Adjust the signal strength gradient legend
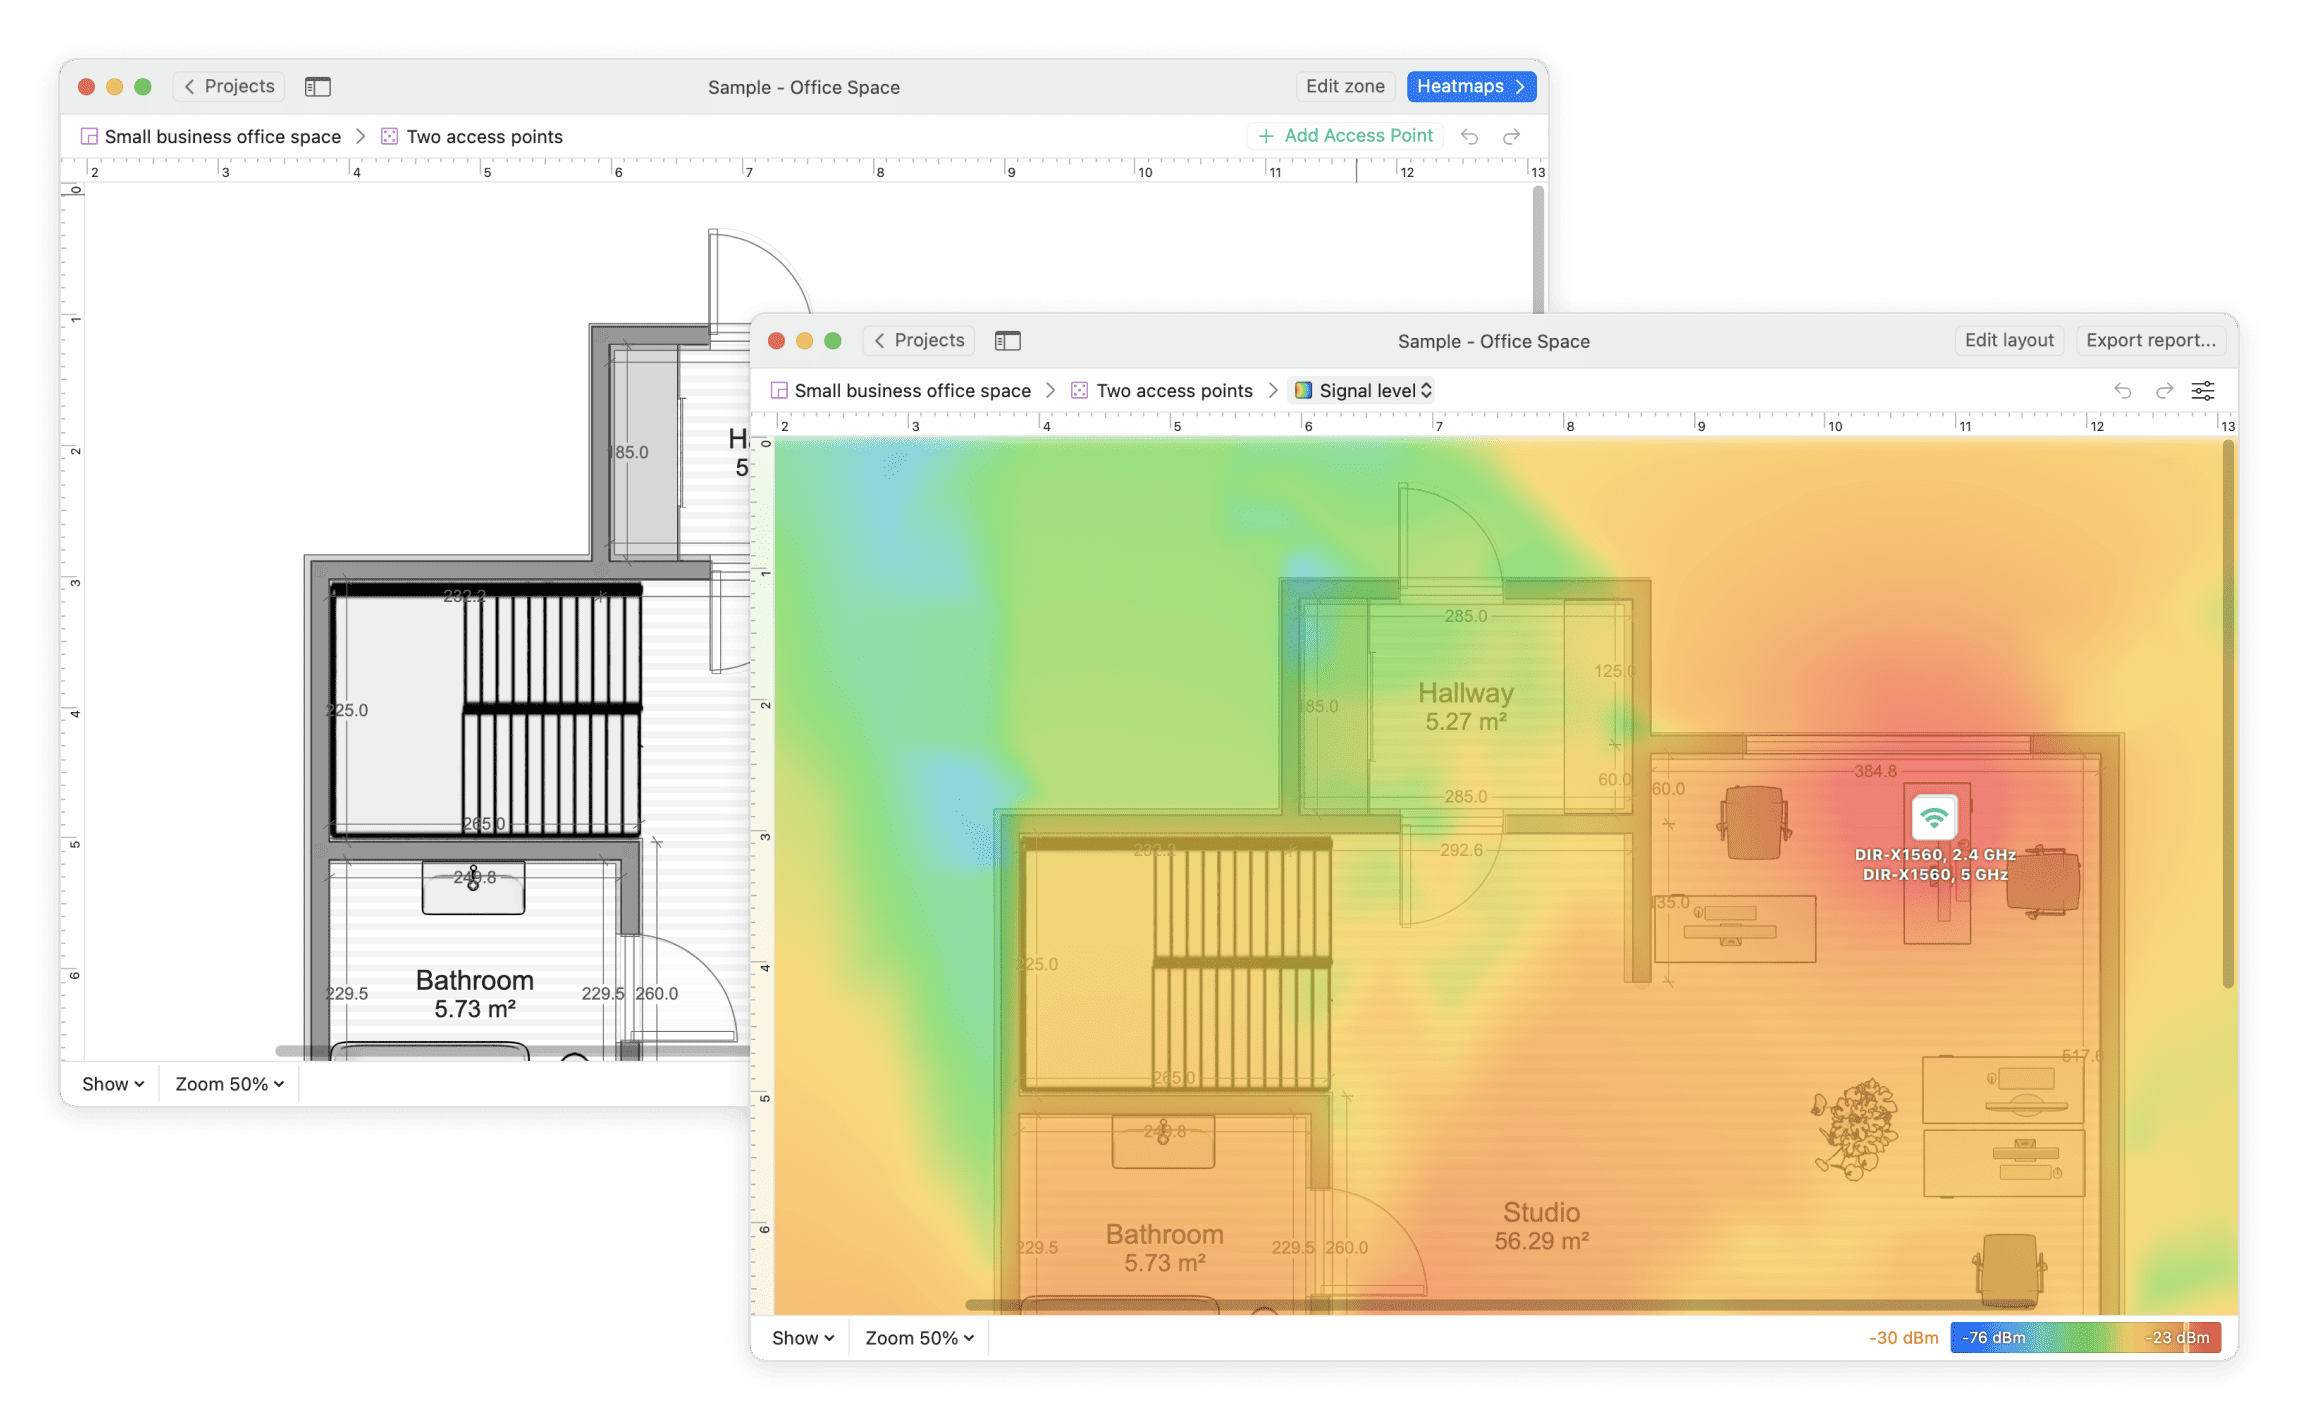2300x1420 pixels. click(x=2085, y=1337)
